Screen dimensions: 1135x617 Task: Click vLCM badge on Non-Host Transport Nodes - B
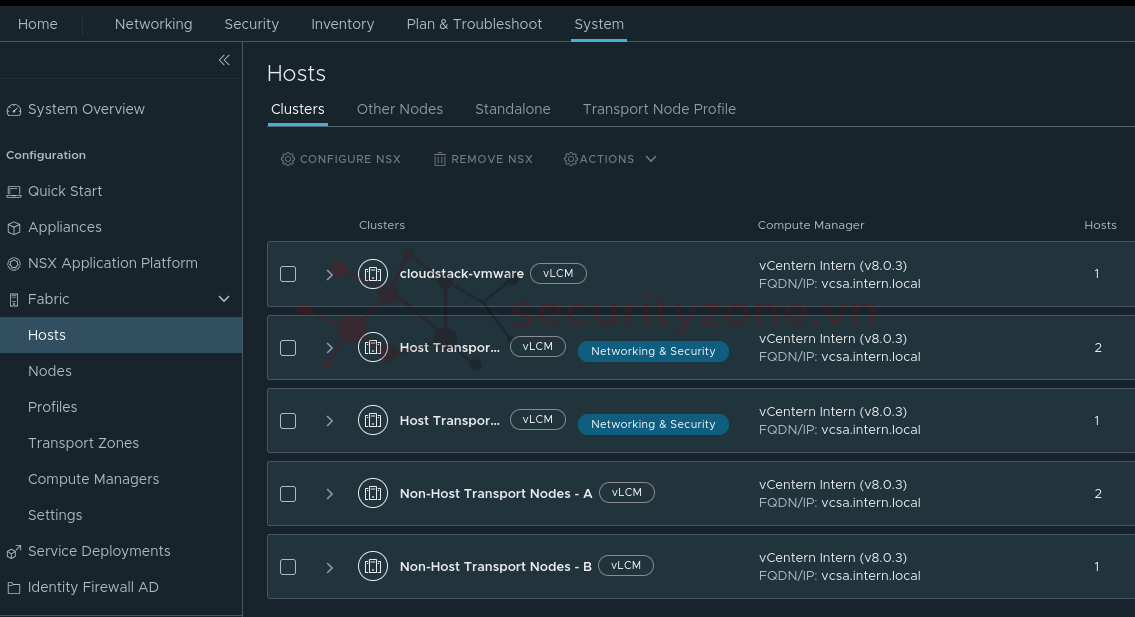point(626,566)
